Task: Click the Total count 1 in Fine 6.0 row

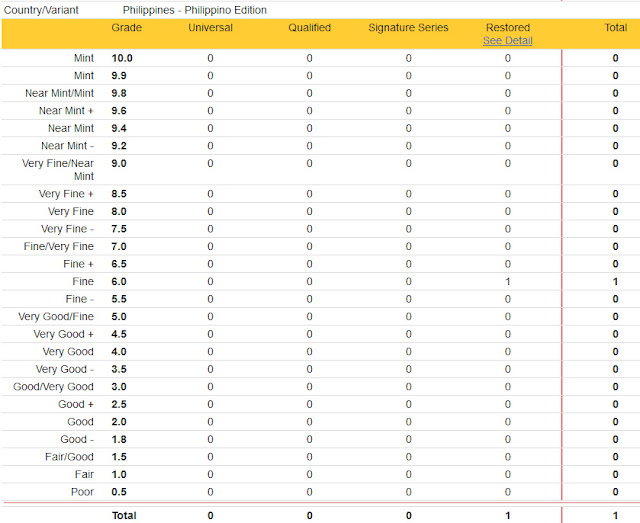Action: click(615, 281)
